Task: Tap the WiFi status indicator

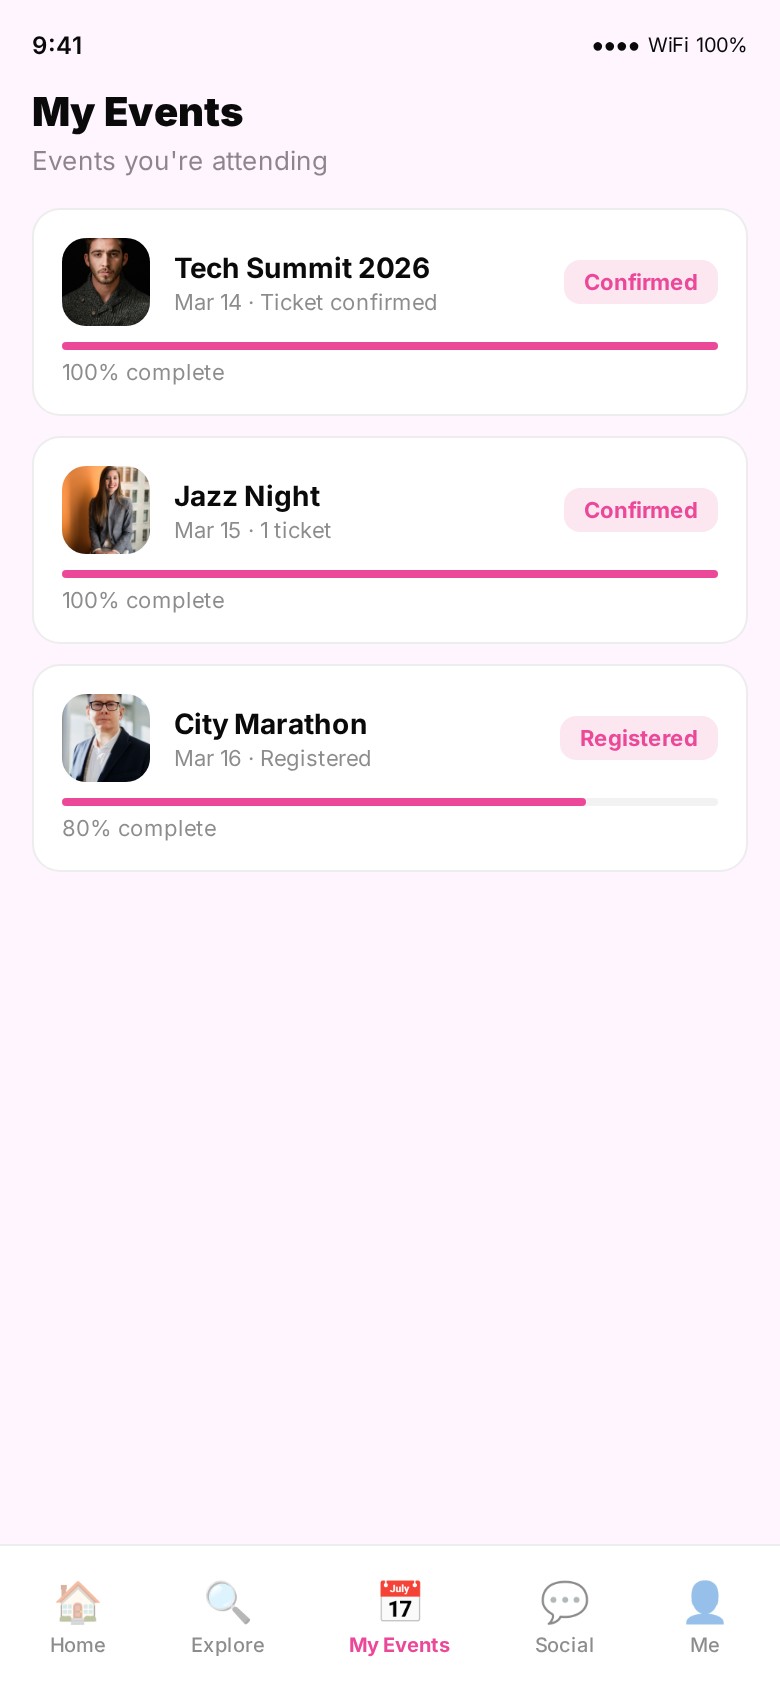Action: 668,45
